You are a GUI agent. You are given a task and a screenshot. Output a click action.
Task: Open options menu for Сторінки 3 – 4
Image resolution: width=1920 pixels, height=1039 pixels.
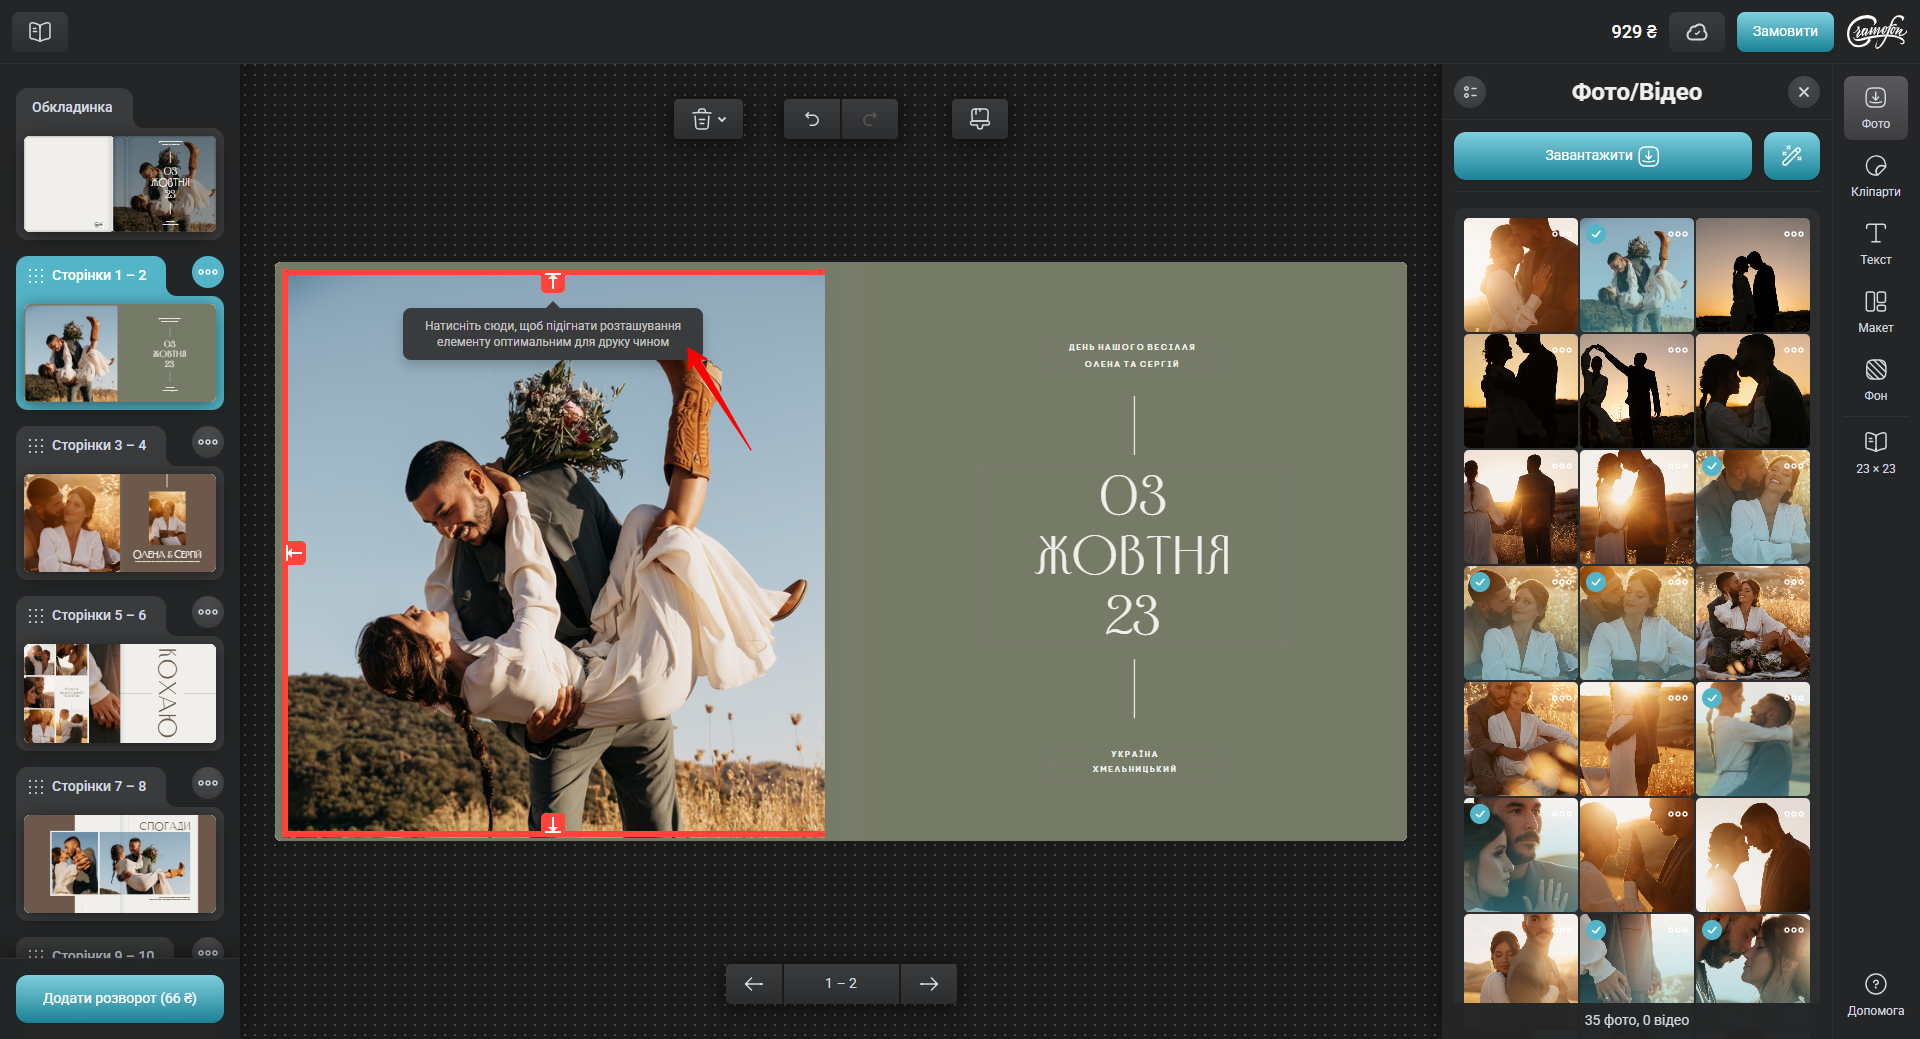[x=207, y=442]
